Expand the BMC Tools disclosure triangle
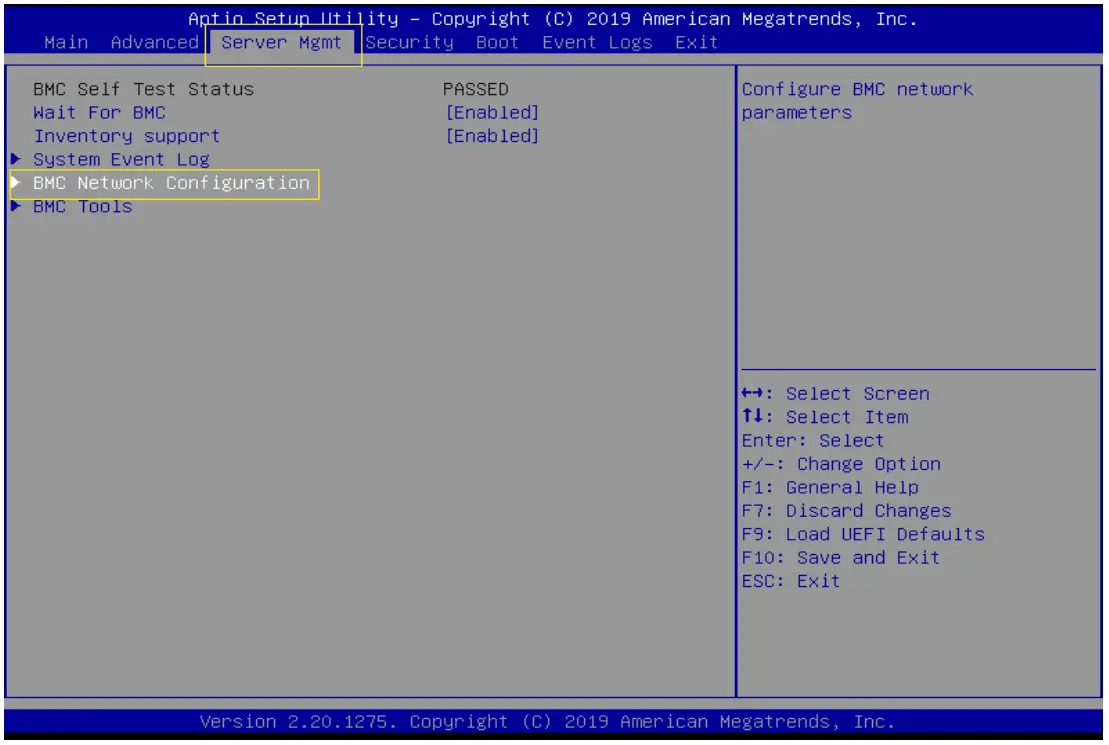Screen dimensions: 1109x745 [17, 206]
